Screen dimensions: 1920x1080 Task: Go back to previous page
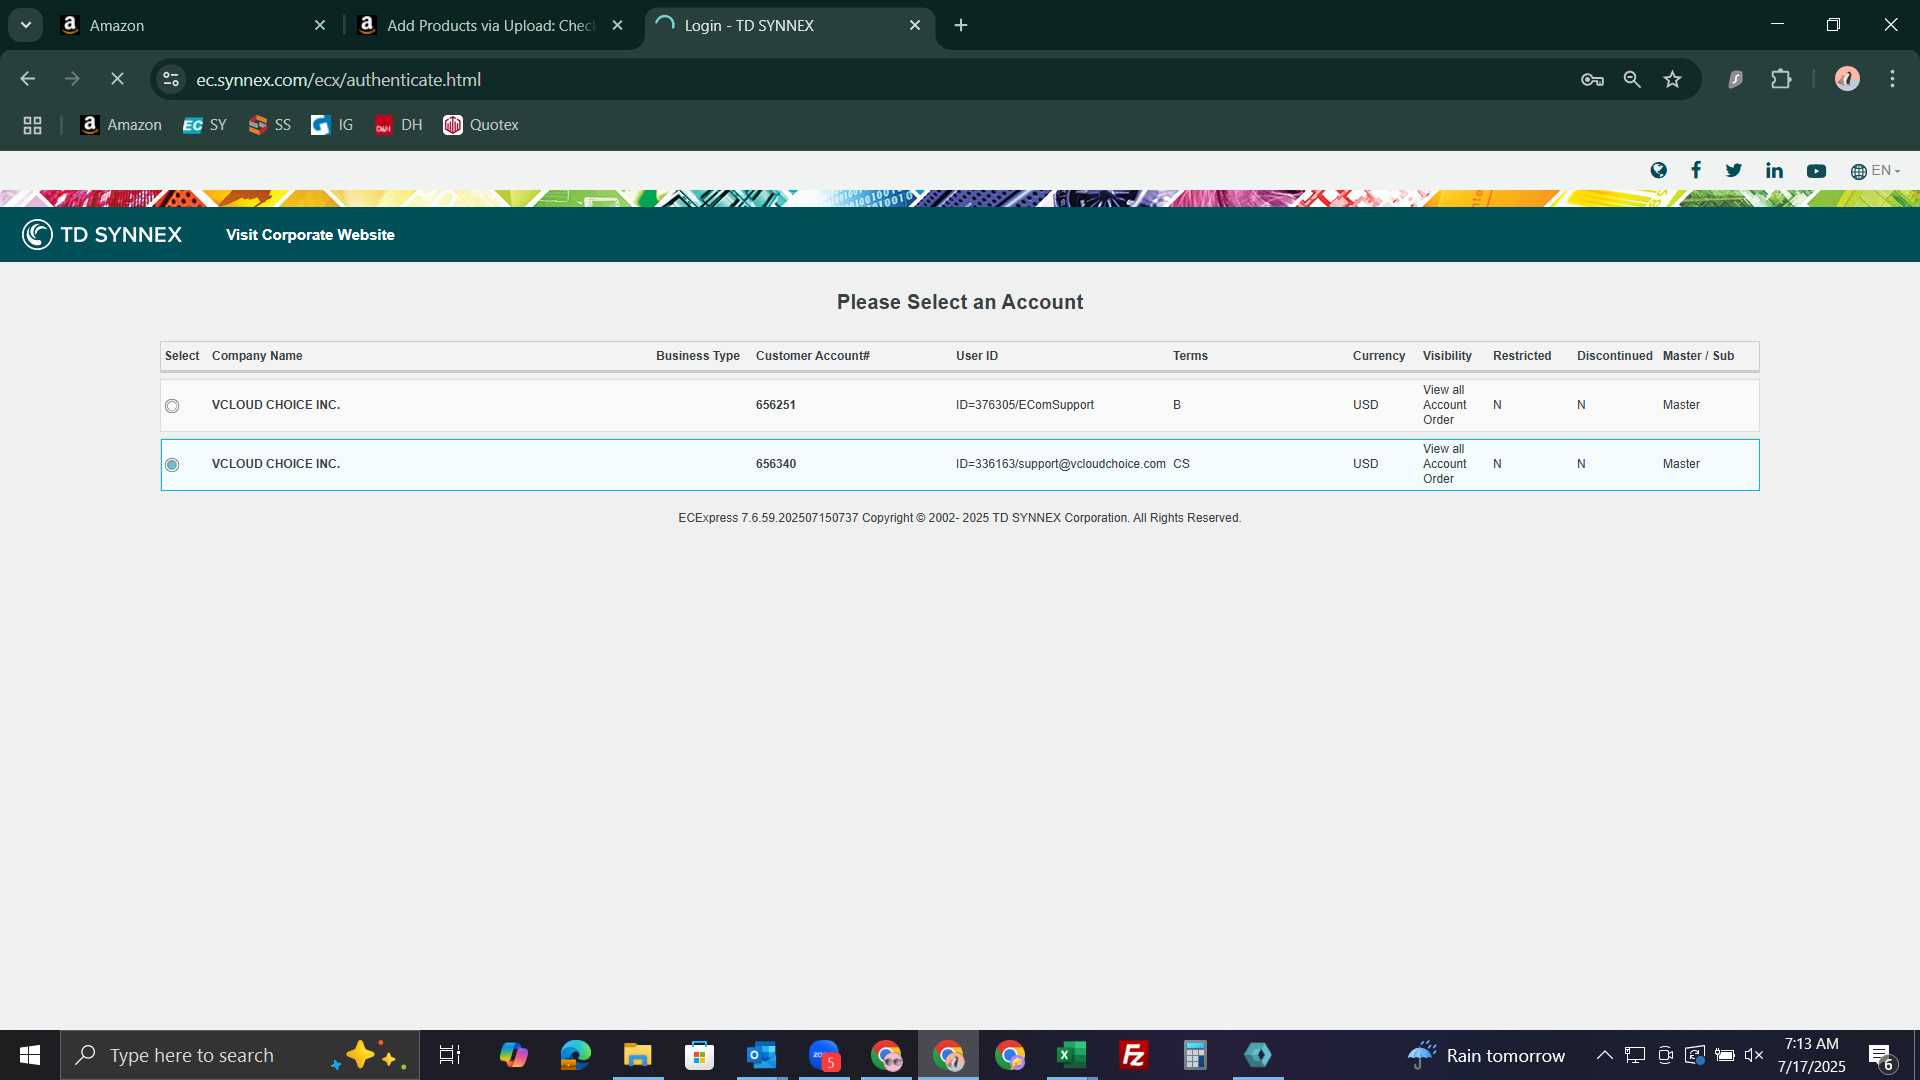coord(28,79)
